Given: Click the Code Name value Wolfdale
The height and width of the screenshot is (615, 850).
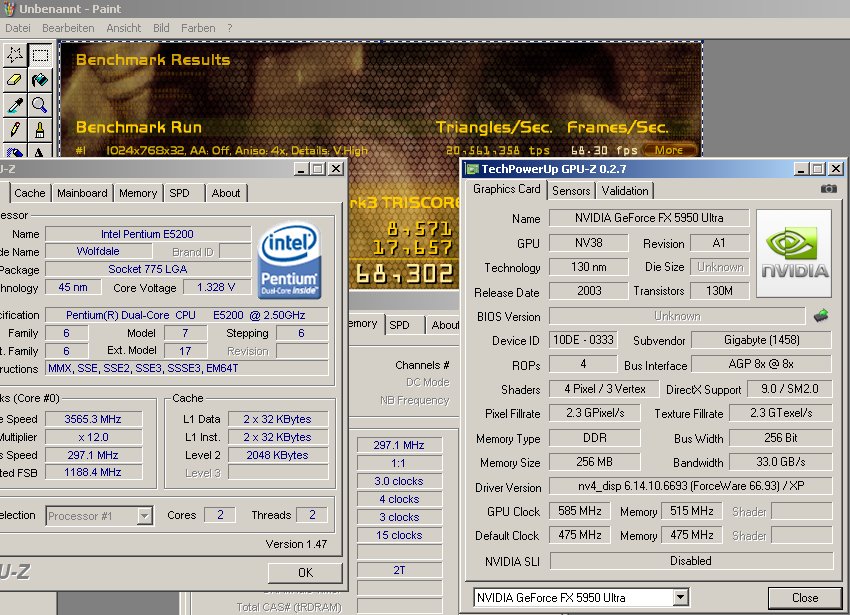Looking at the screenshot, I should [98, 251].
